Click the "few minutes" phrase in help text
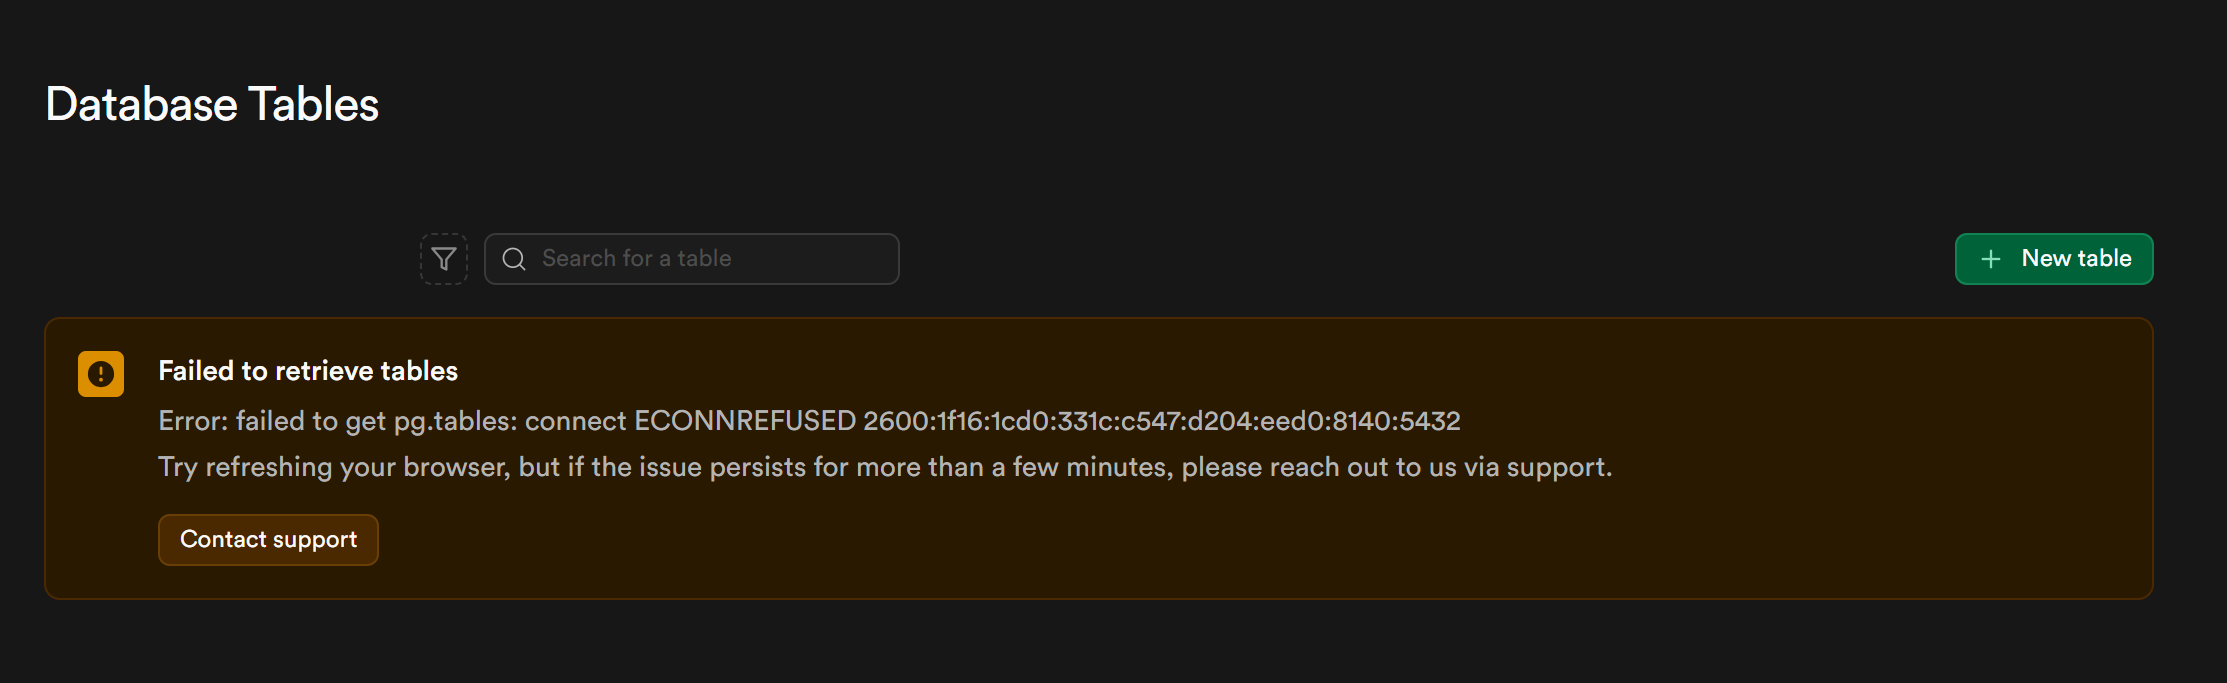Viewport: 2227px width, 683px height. pyautogui.click(x=1092, y=467)
